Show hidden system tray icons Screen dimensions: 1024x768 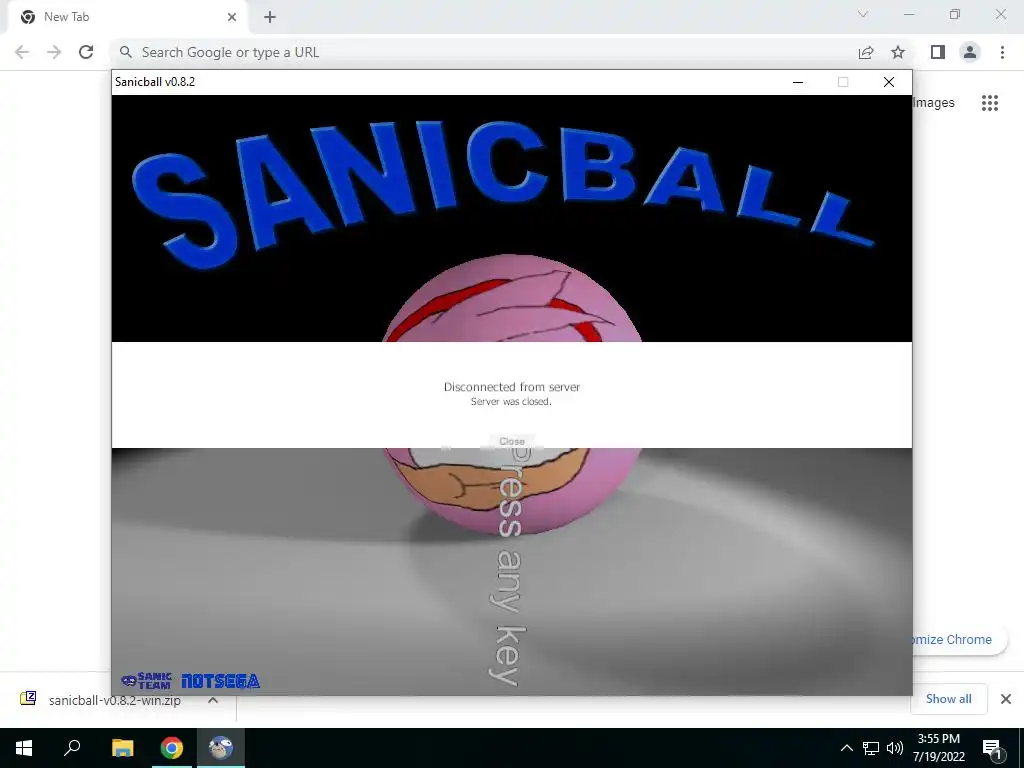click(846, 748)
